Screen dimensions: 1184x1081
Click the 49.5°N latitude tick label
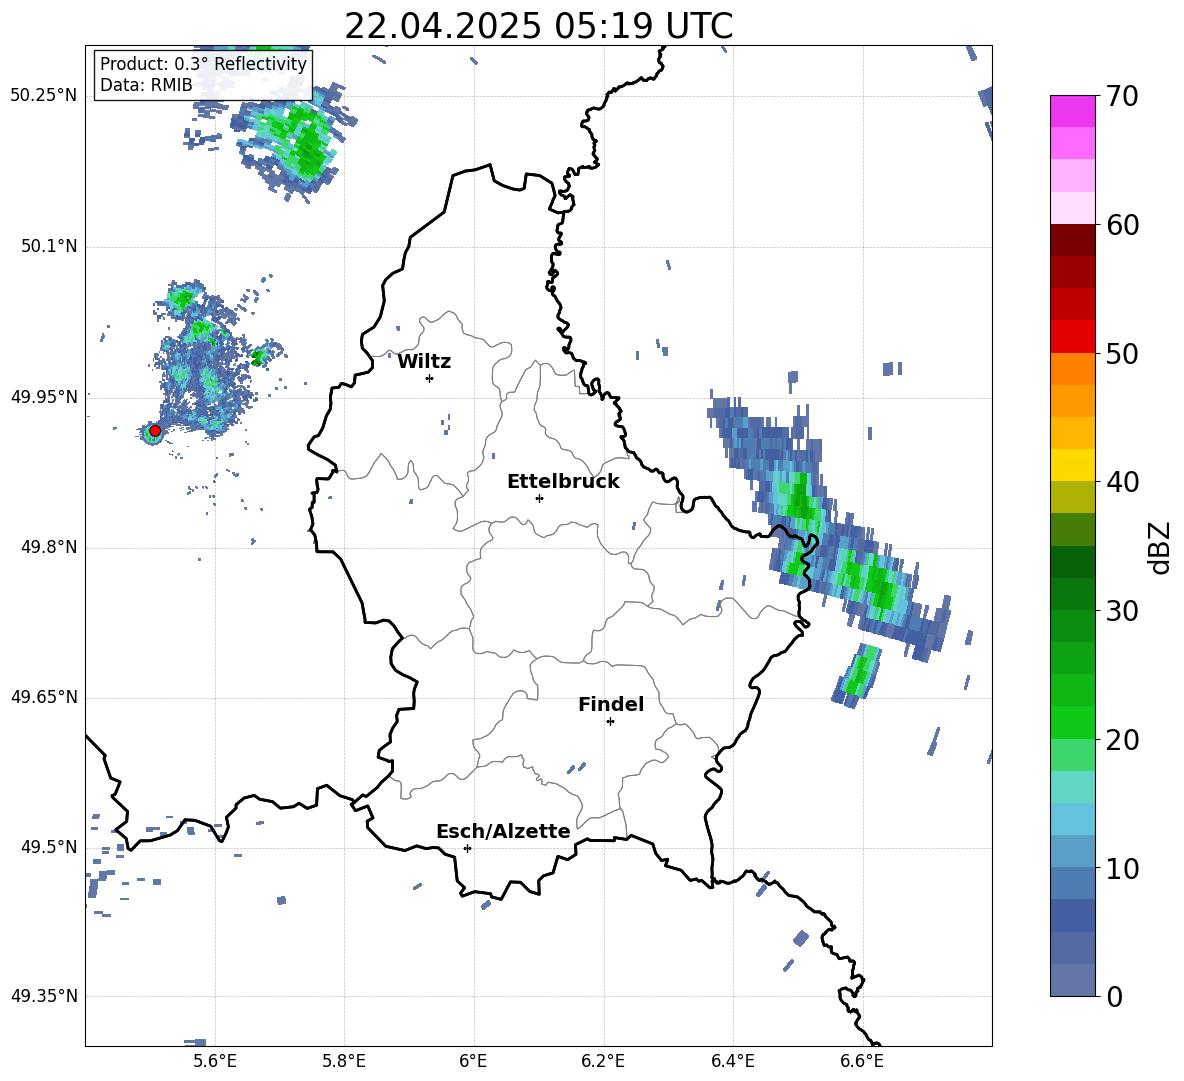point(49,848)
